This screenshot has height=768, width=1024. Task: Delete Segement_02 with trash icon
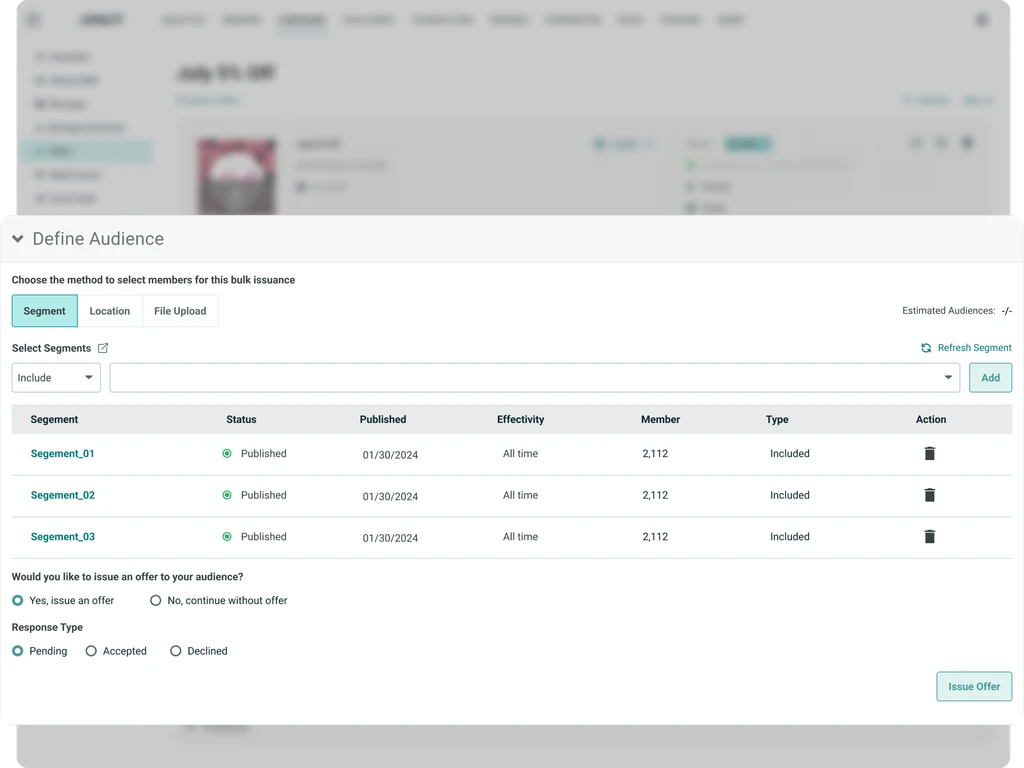pos(929,495)
